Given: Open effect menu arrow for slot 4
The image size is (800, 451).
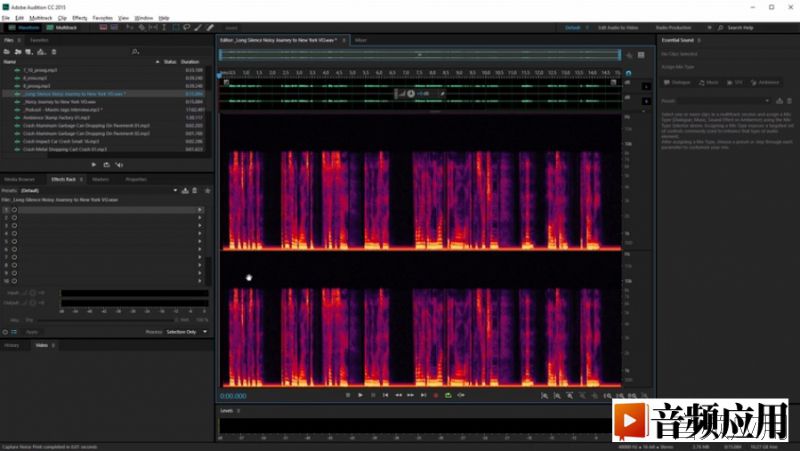Looking at the screenshot, I should 199,234.
